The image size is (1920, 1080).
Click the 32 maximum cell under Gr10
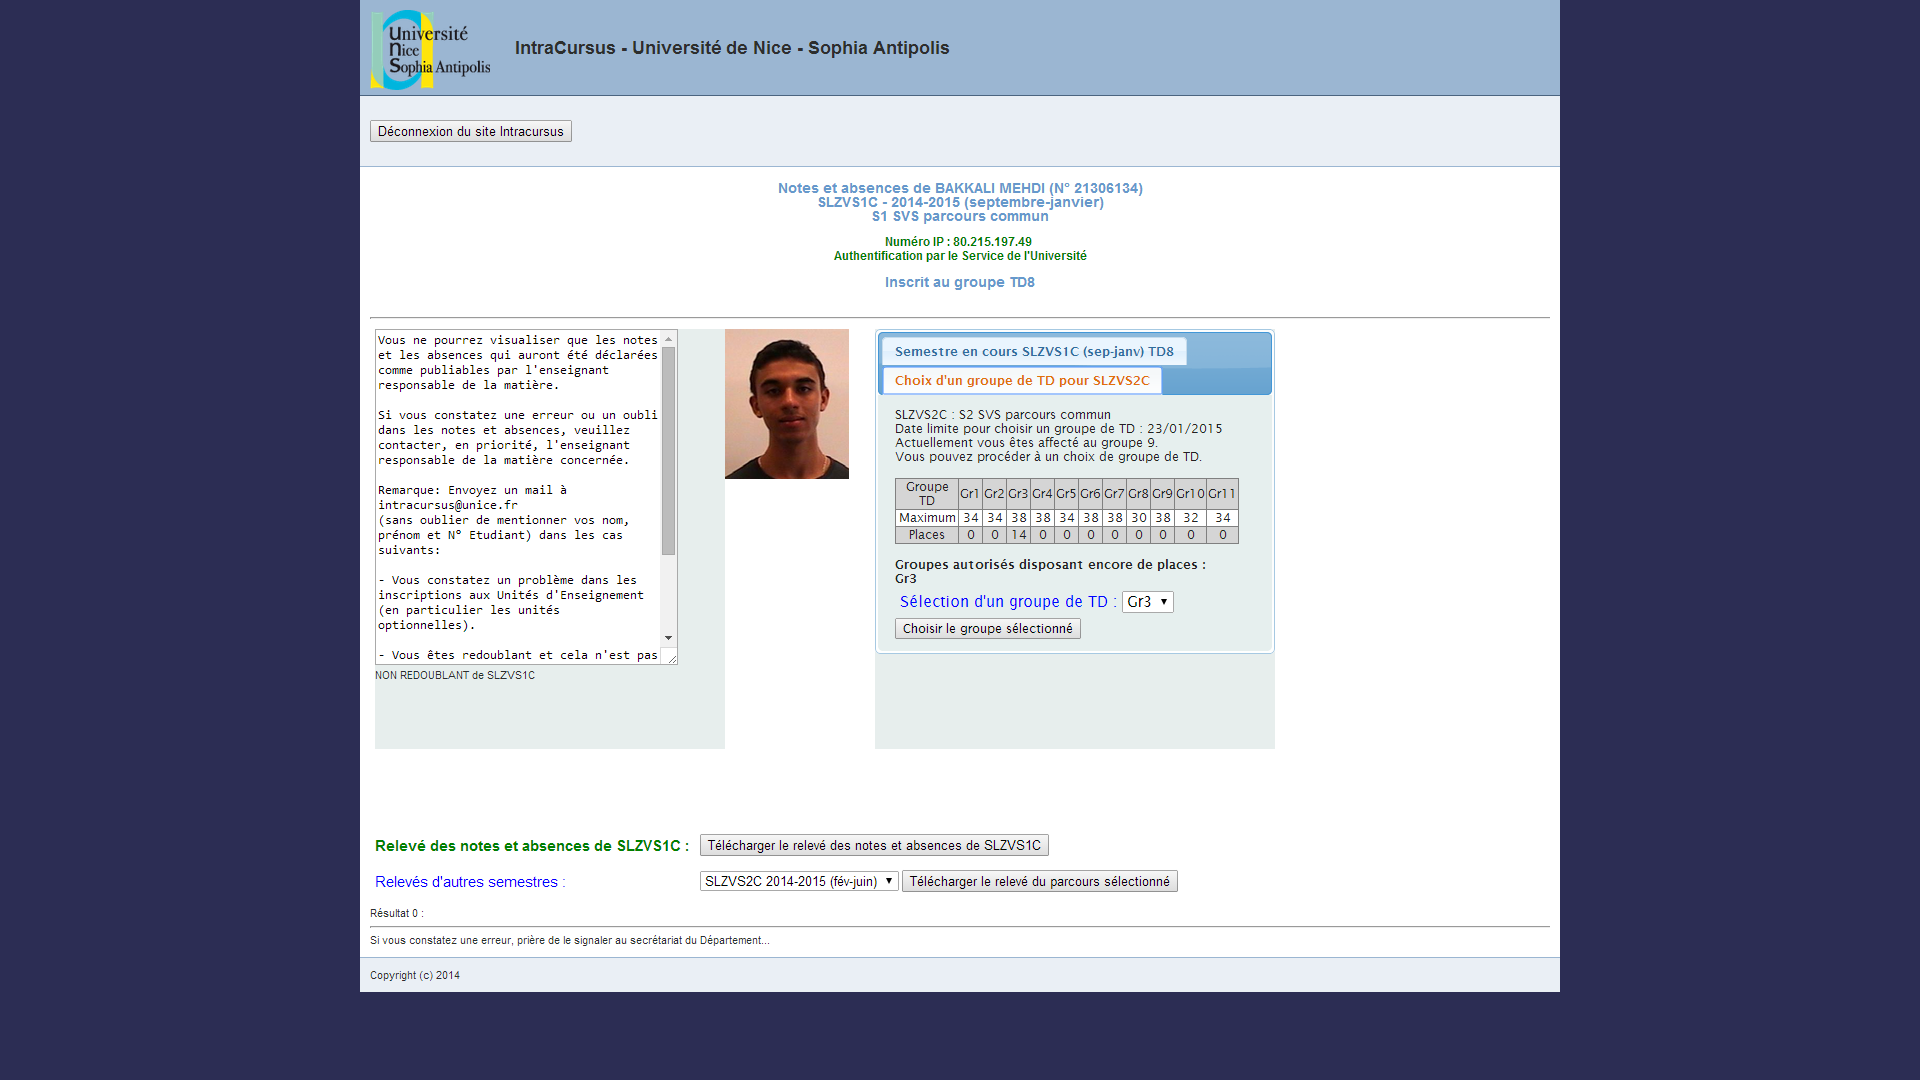tap(1190, 517)
